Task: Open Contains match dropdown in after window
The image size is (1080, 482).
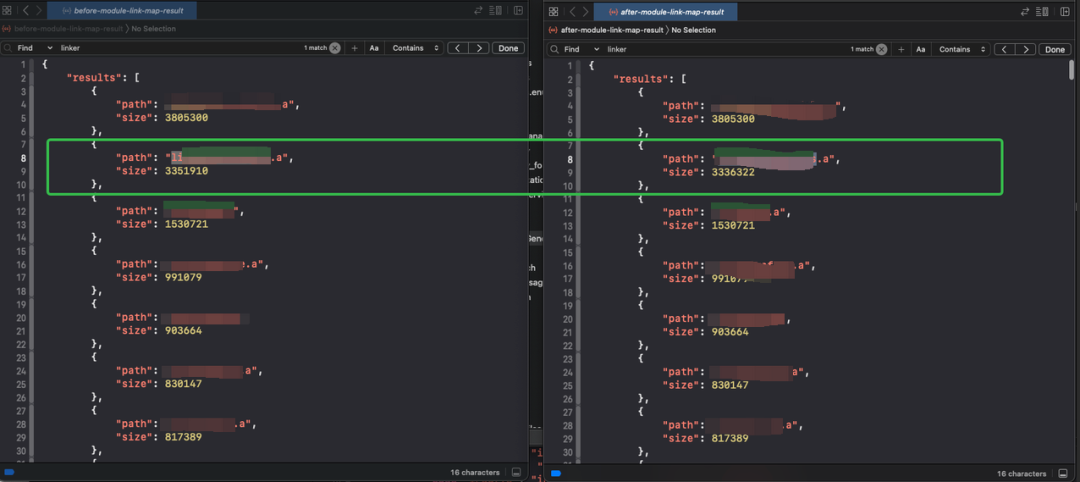Action: click(962, 50)
